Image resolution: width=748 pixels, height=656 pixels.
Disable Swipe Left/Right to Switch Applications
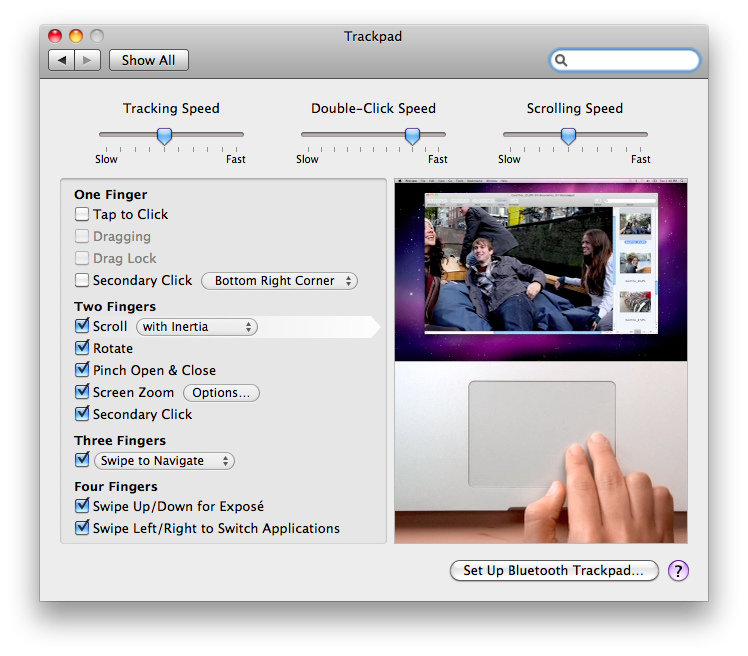tap(82, 528)
